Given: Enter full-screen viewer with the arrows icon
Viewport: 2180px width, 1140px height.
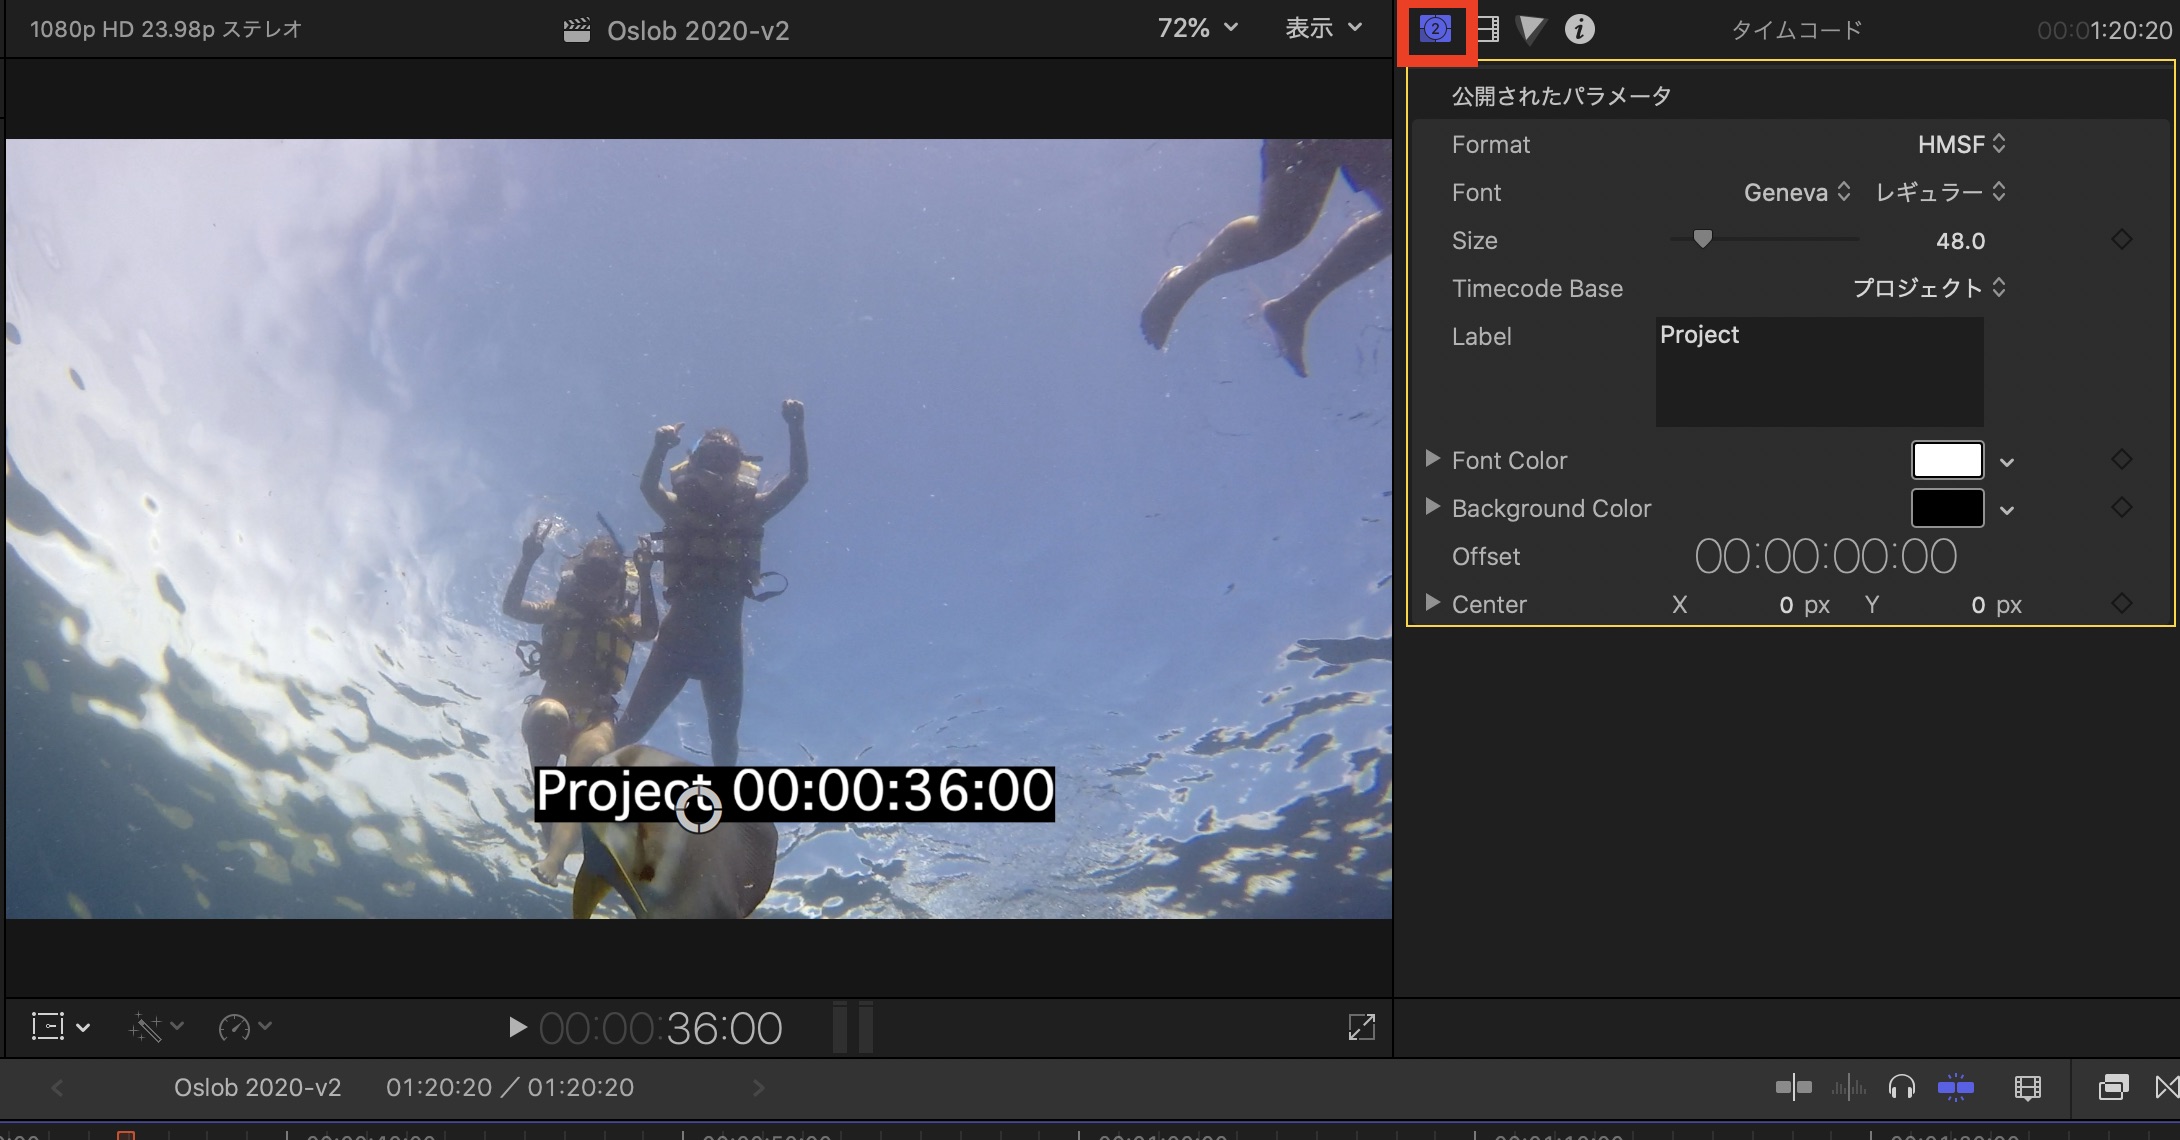Looking at the screenshot, I should [x=1361, y=1027].
